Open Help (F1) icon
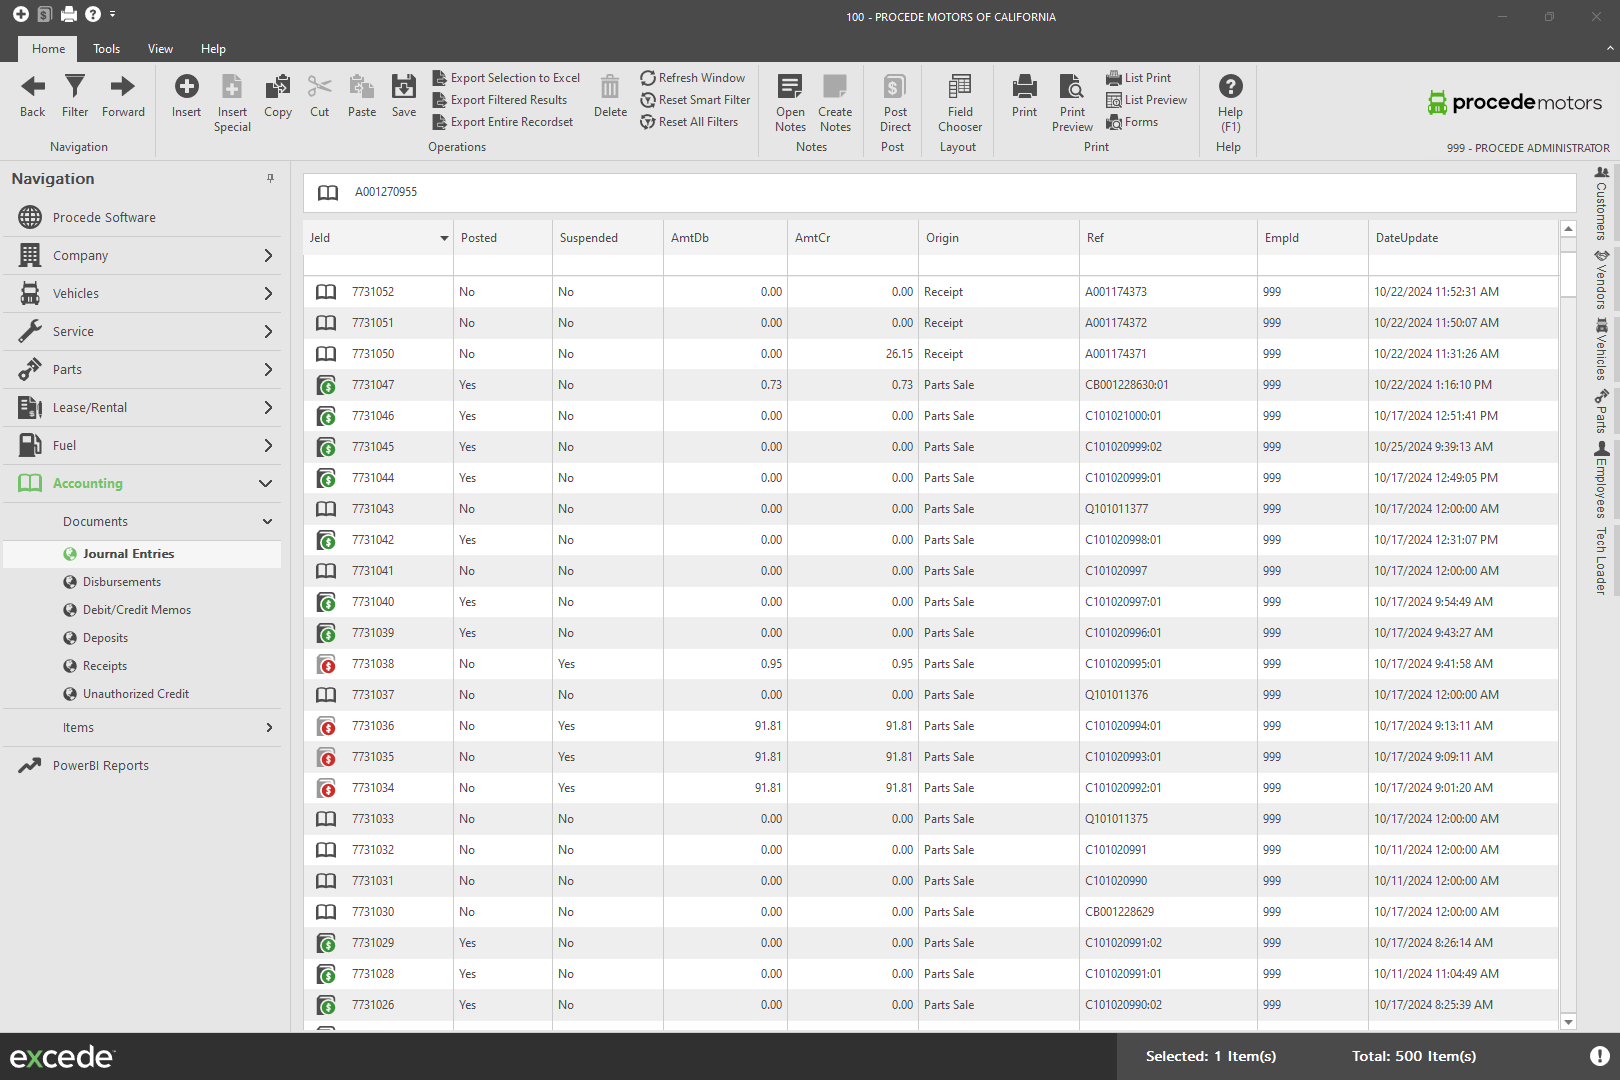The width and height of the screenshot is (1620, 1080). point(1230,87)
